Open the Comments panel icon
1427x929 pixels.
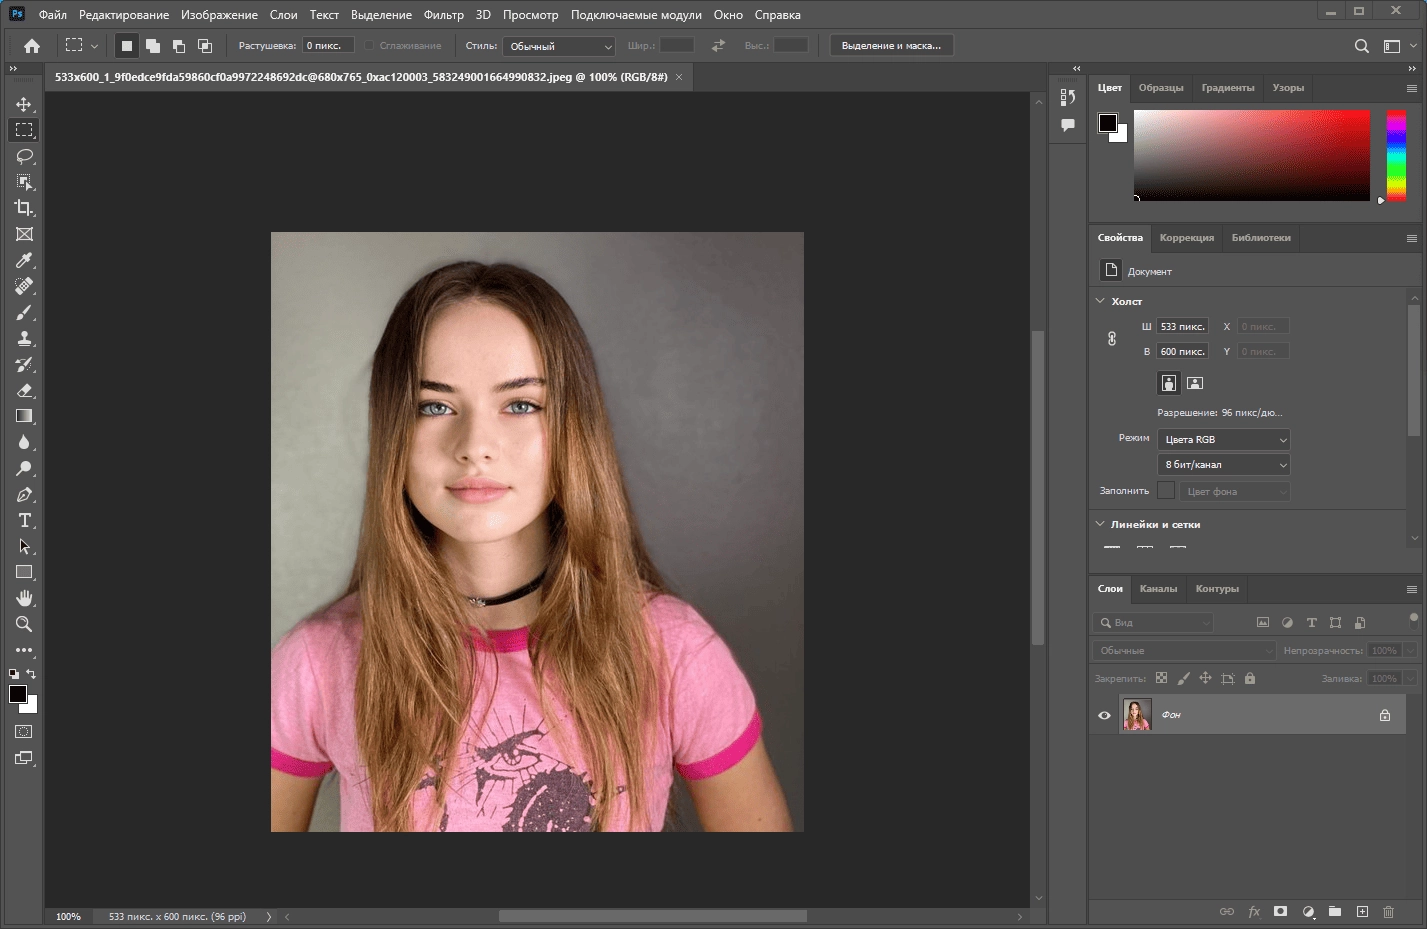tap(1068, 125)
